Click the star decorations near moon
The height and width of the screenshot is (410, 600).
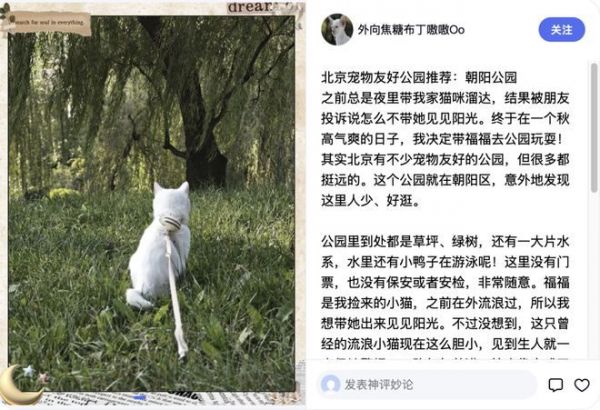click(36, 374)
